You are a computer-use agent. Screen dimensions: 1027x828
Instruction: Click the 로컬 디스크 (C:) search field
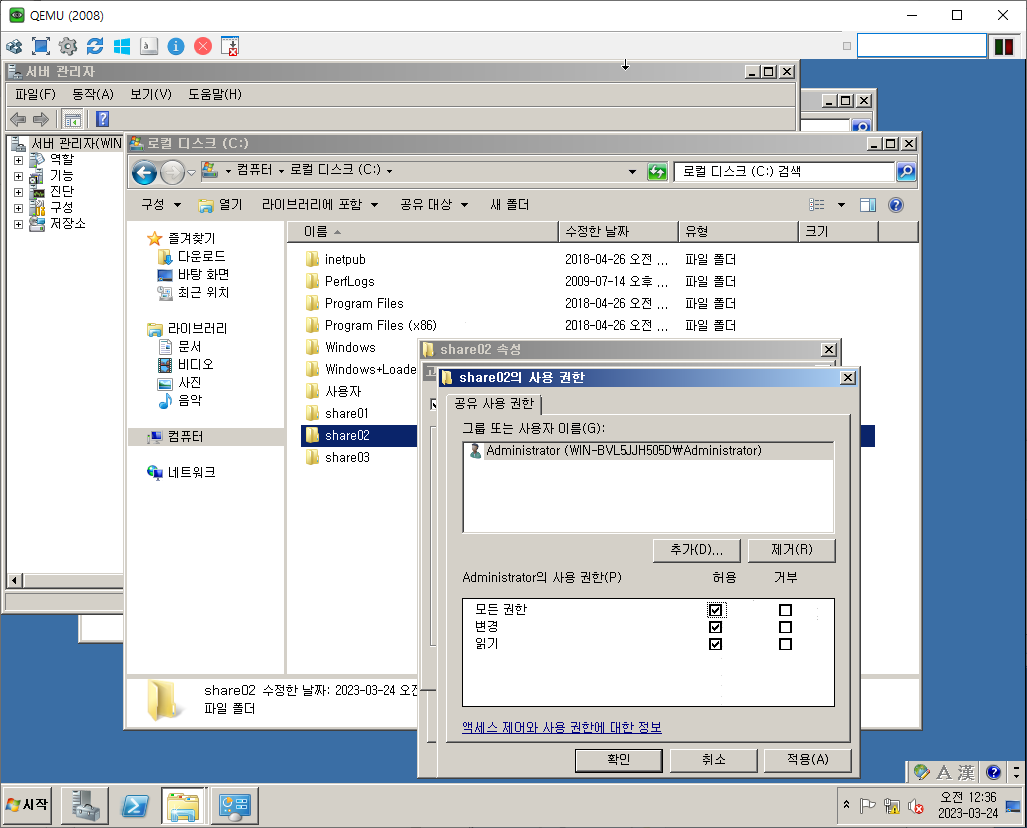tap(785, 172)
